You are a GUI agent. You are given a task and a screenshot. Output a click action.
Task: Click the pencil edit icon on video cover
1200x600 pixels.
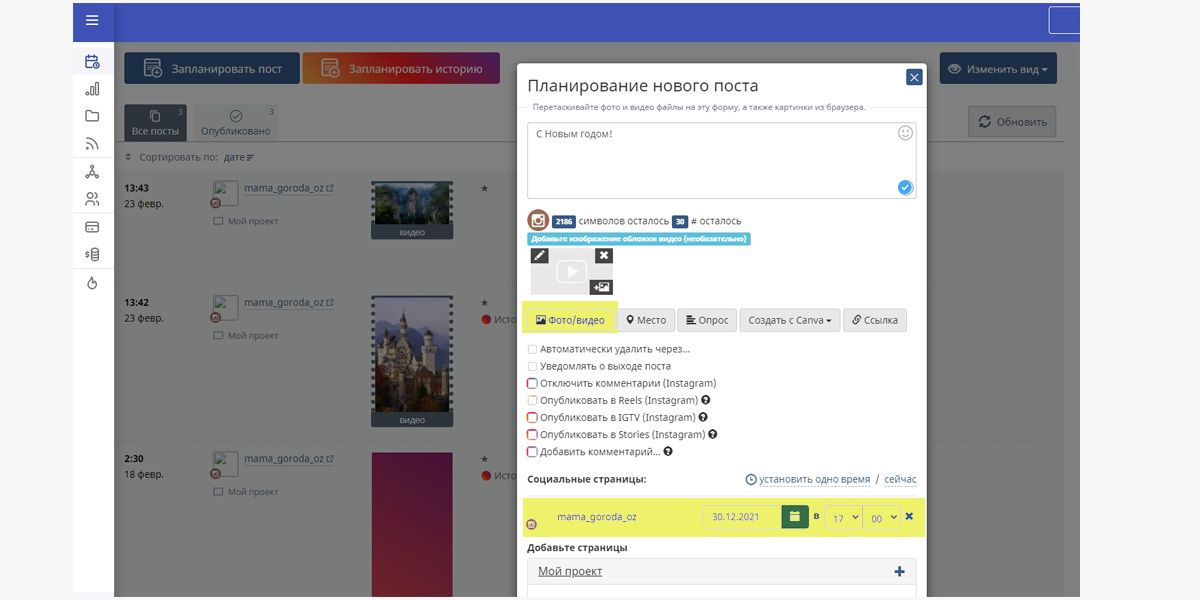click(x=539, y=256)
